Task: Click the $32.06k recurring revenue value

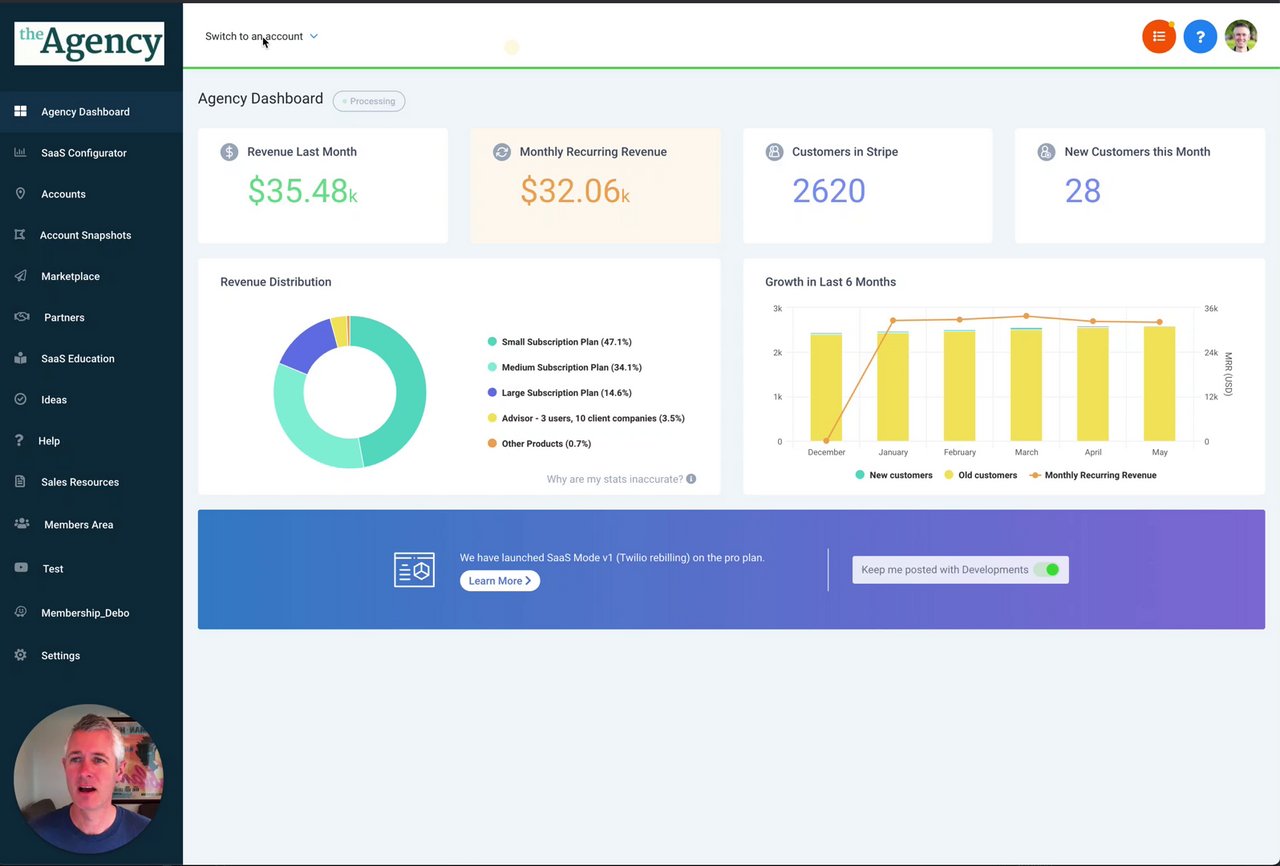Action: click(x=575, y=191)
